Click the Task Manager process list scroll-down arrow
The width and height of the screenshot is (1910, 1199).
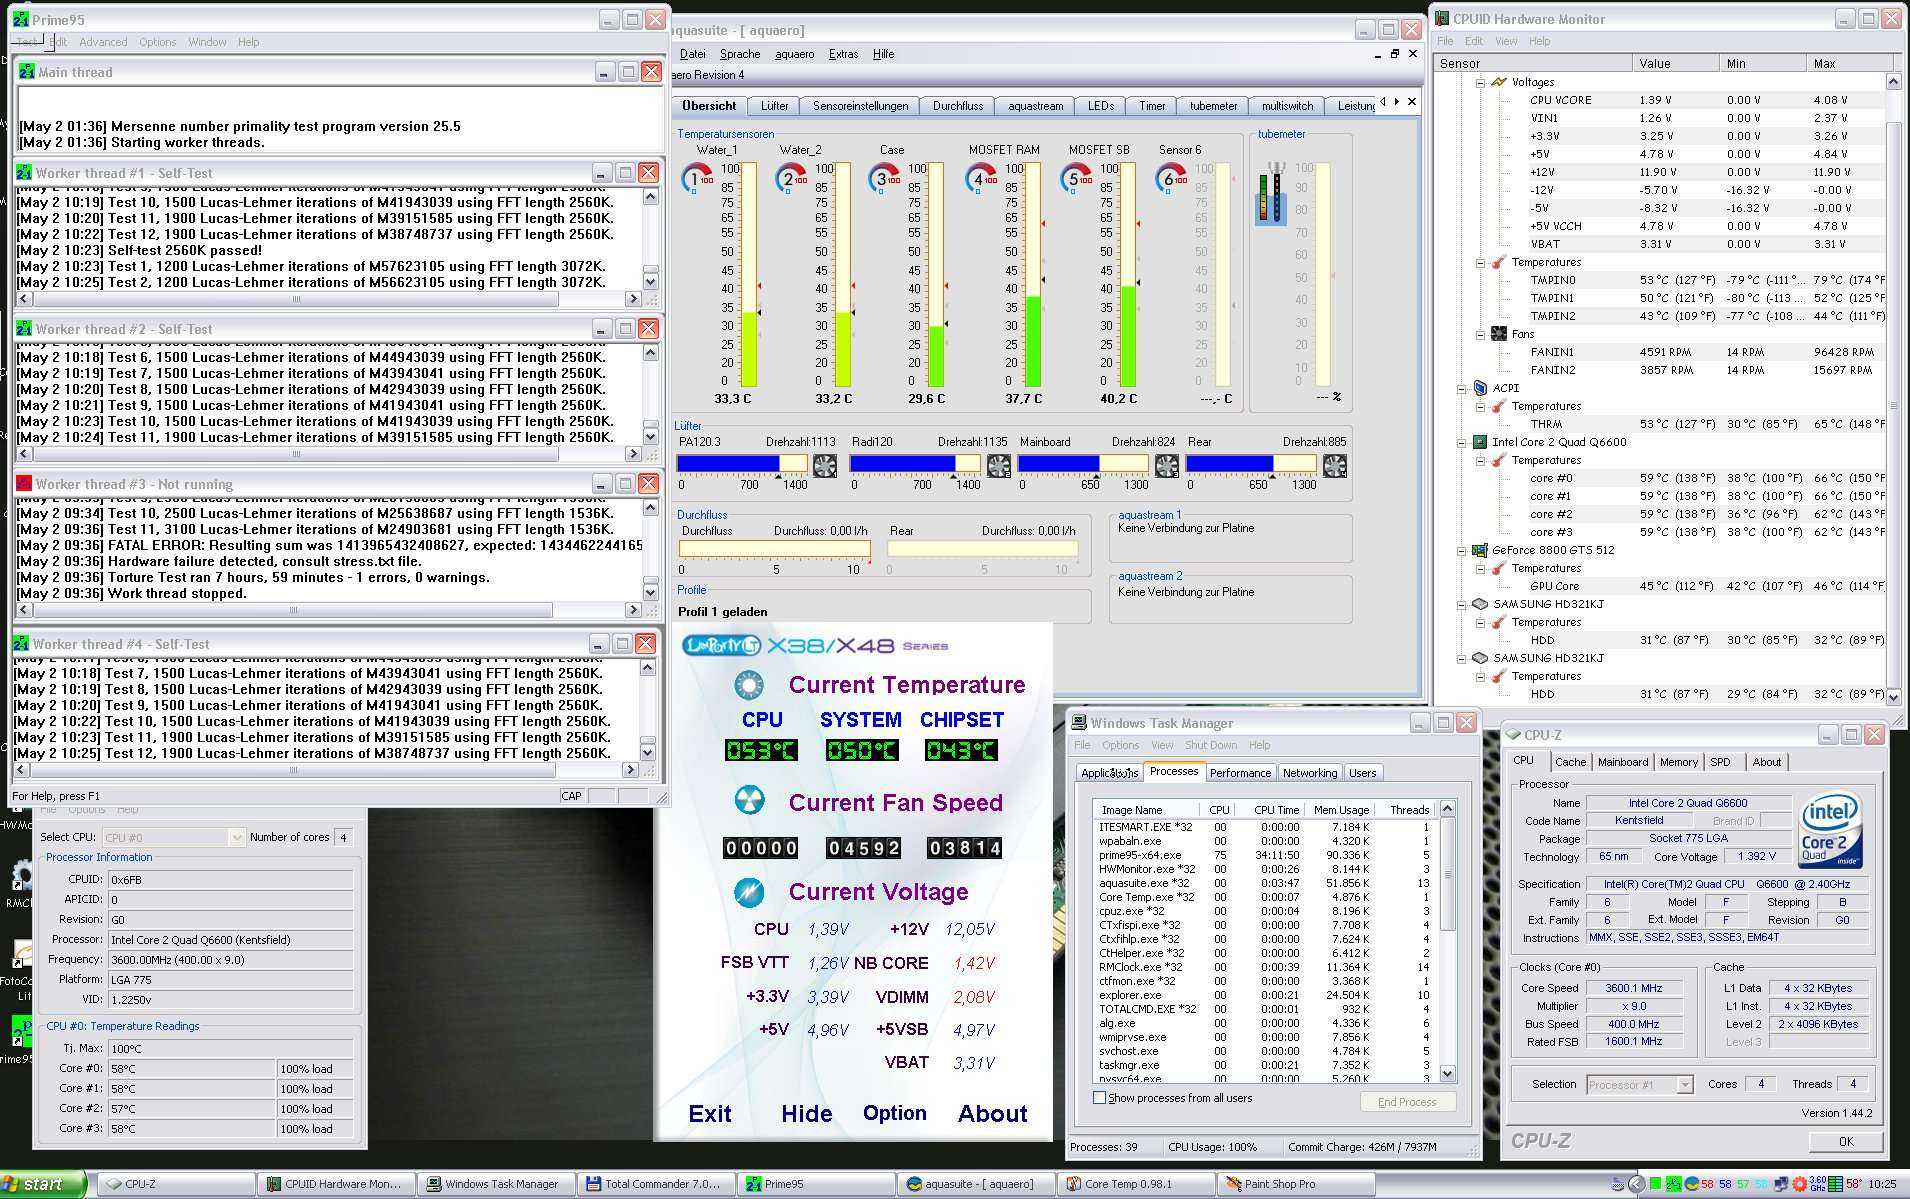[x=1447, y=1073]
